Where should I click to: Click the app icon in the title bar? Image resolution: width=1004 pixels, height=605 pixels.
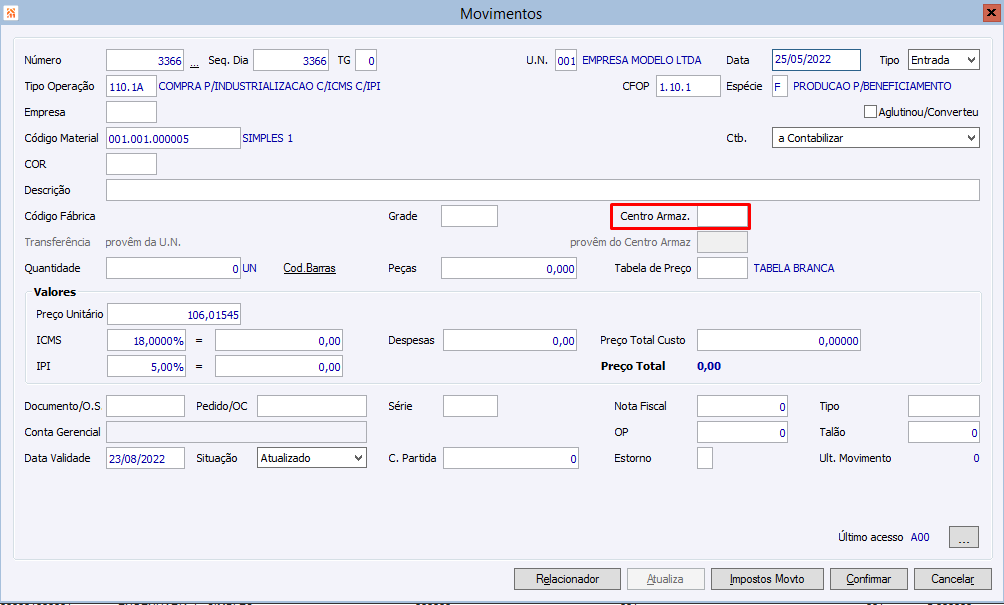[10, 13]
